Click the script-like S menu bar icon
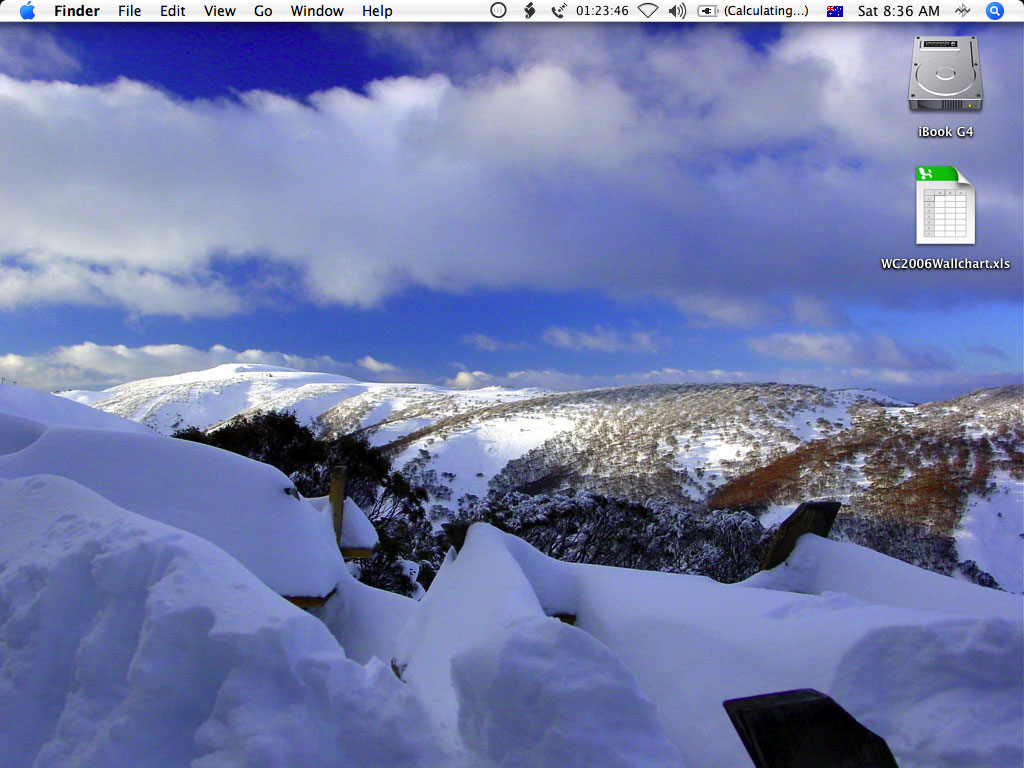The image size is (1024, 768). 530,10
